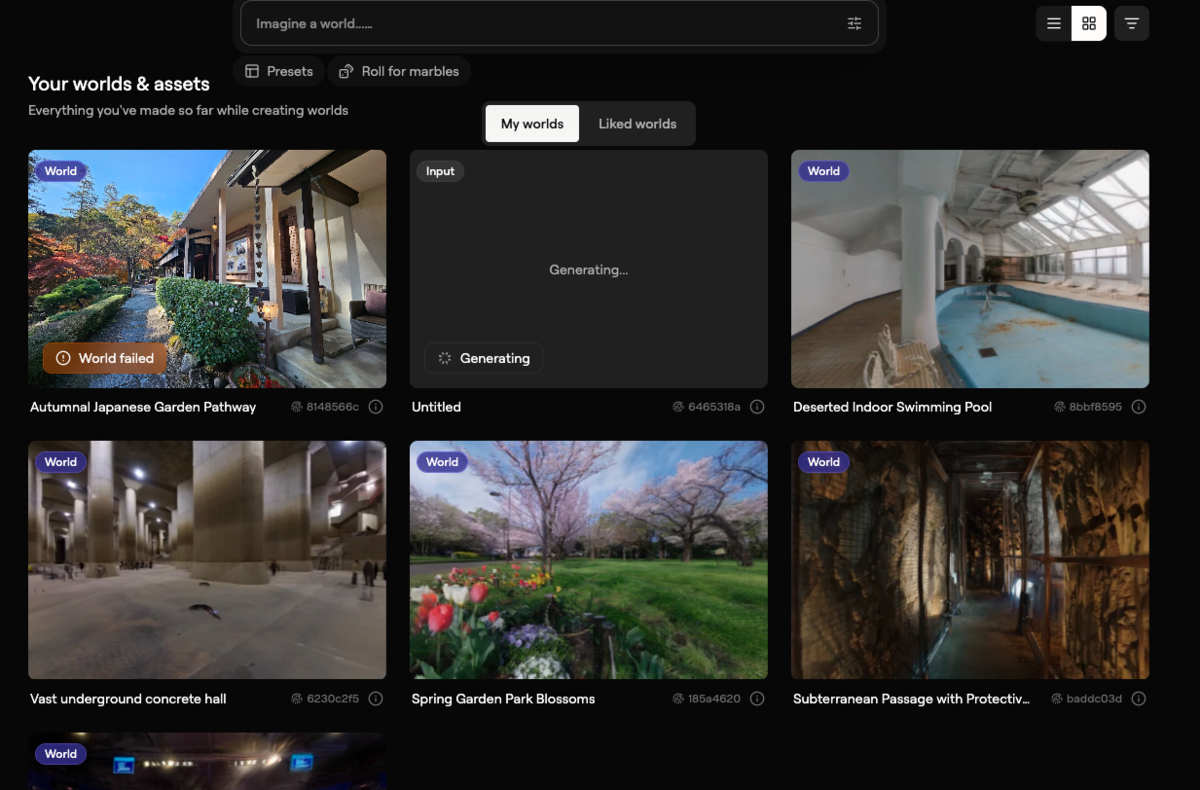Click title Deserted Indoor Swimming Pool
The width and height of the screenshot is (1200, 790).
click(892, 407)
